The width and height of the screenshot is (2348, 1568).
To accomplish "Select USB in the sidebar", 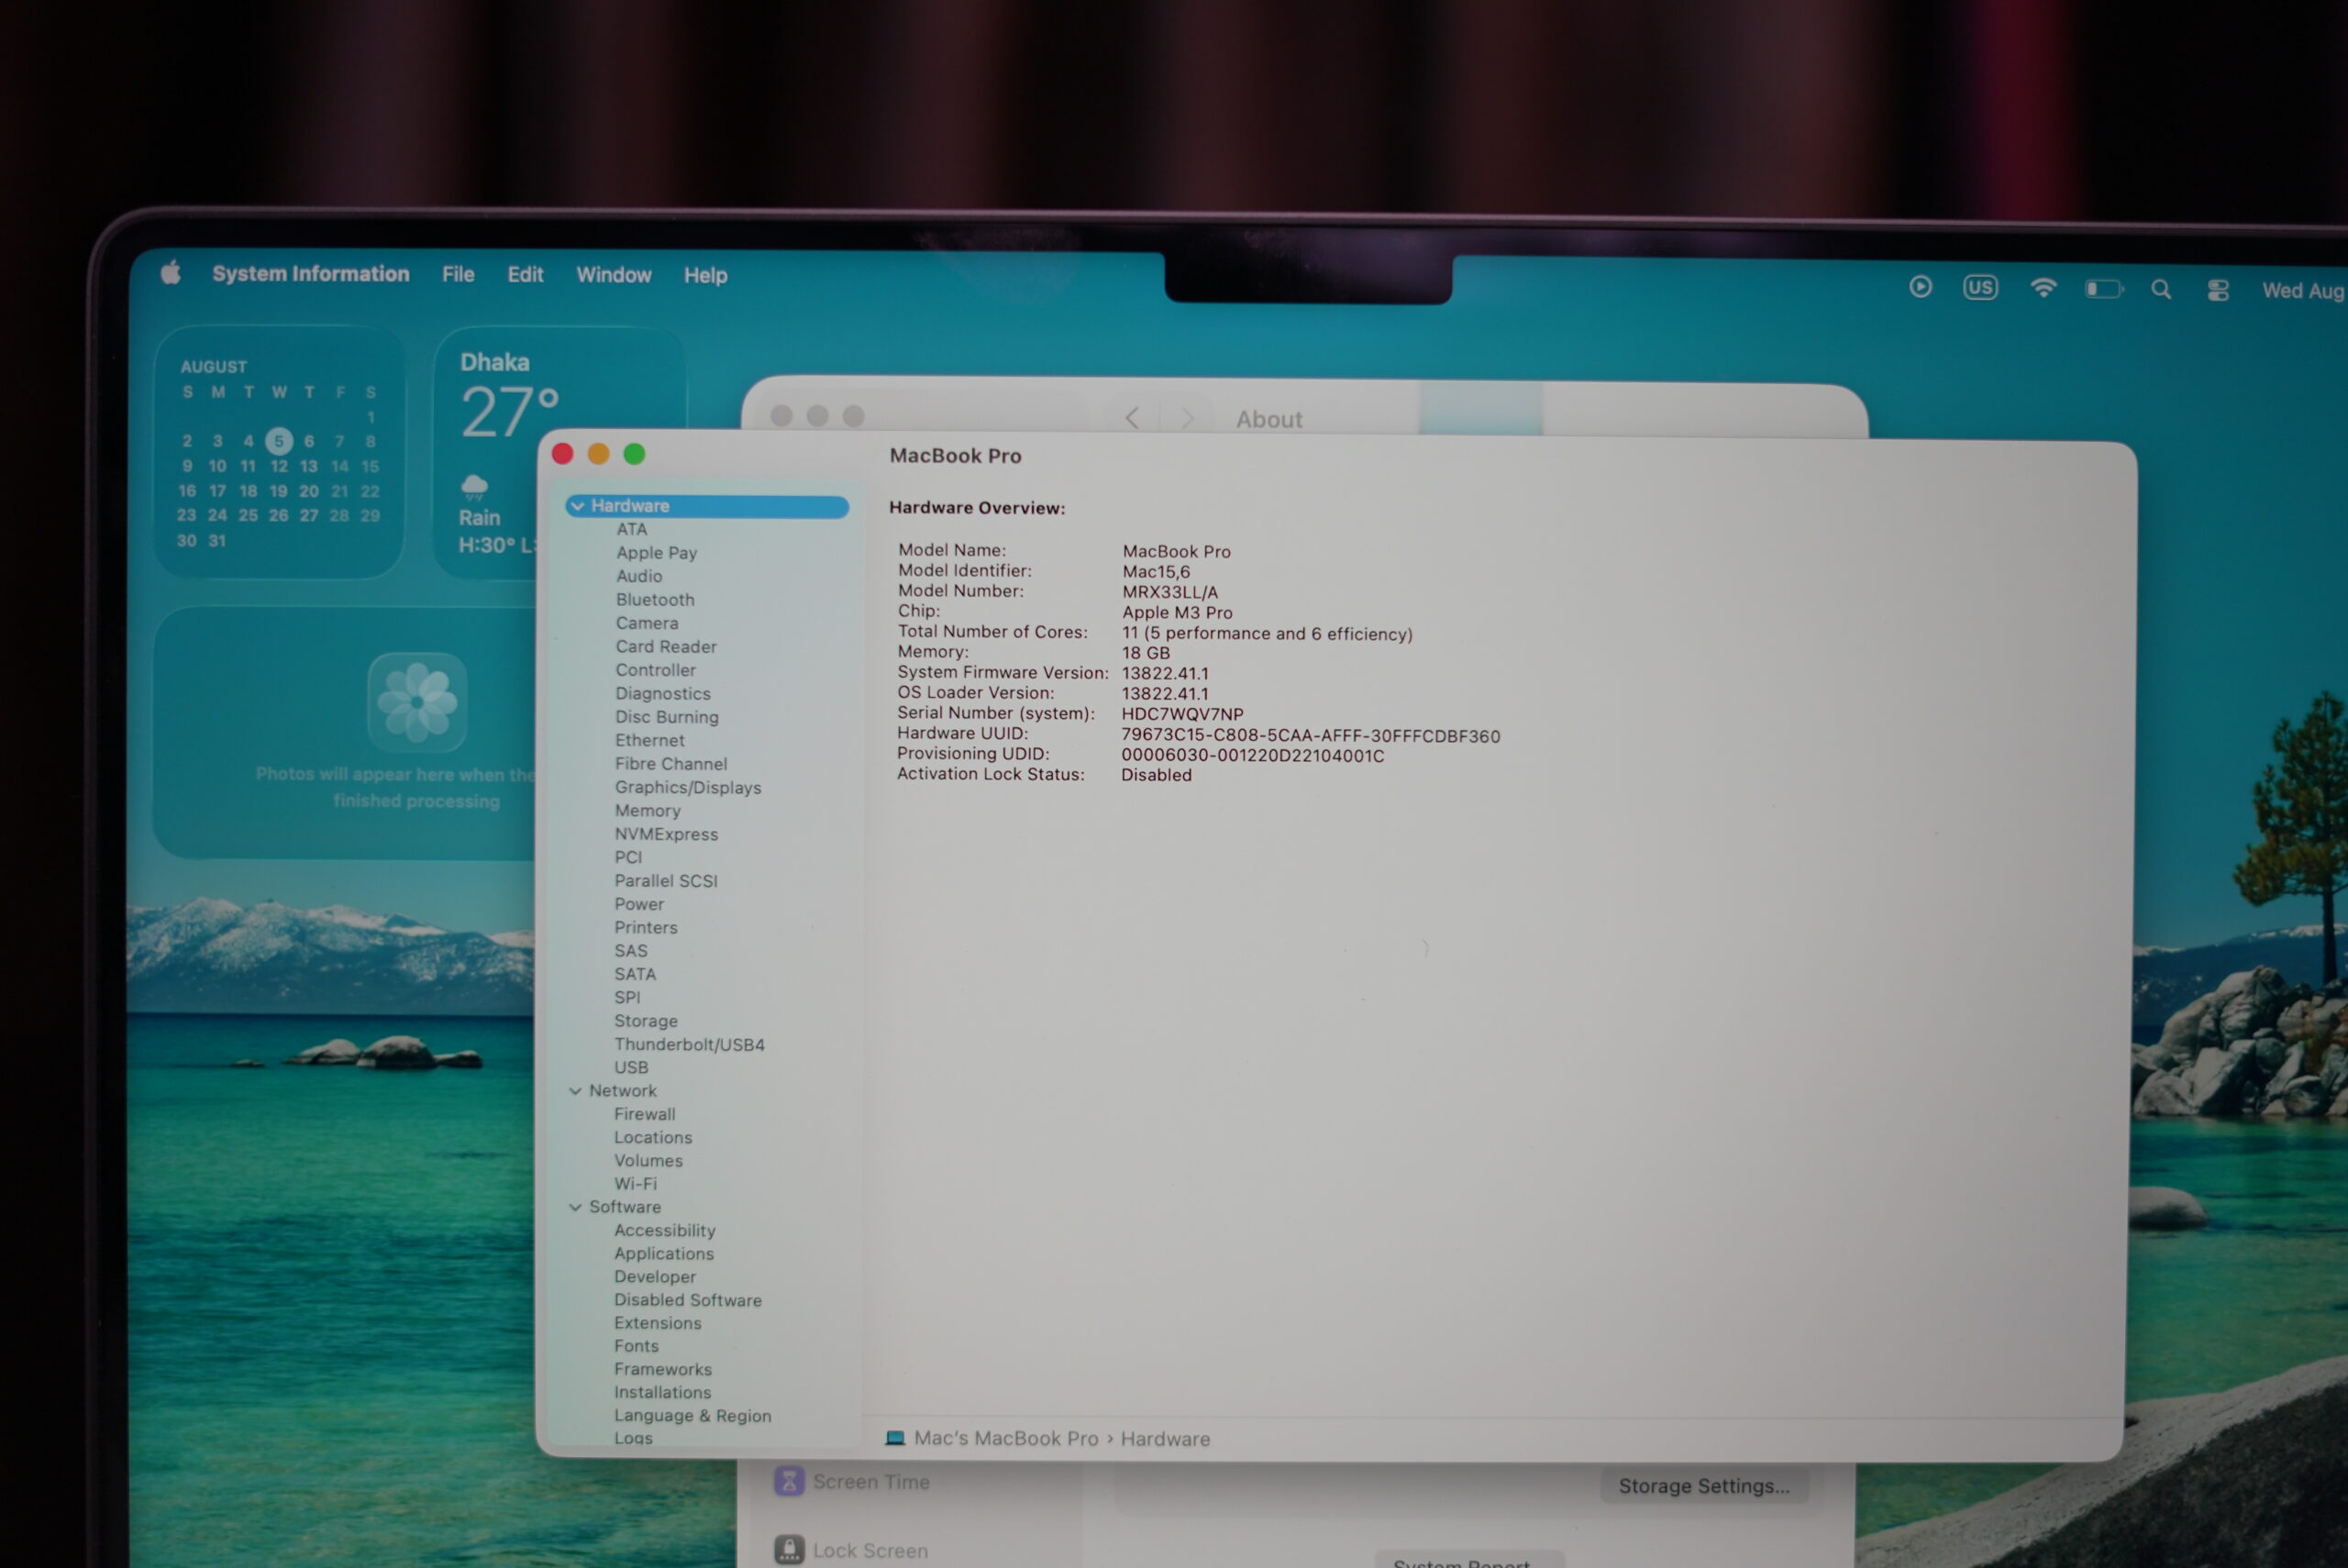I will tap(631, 1067).
